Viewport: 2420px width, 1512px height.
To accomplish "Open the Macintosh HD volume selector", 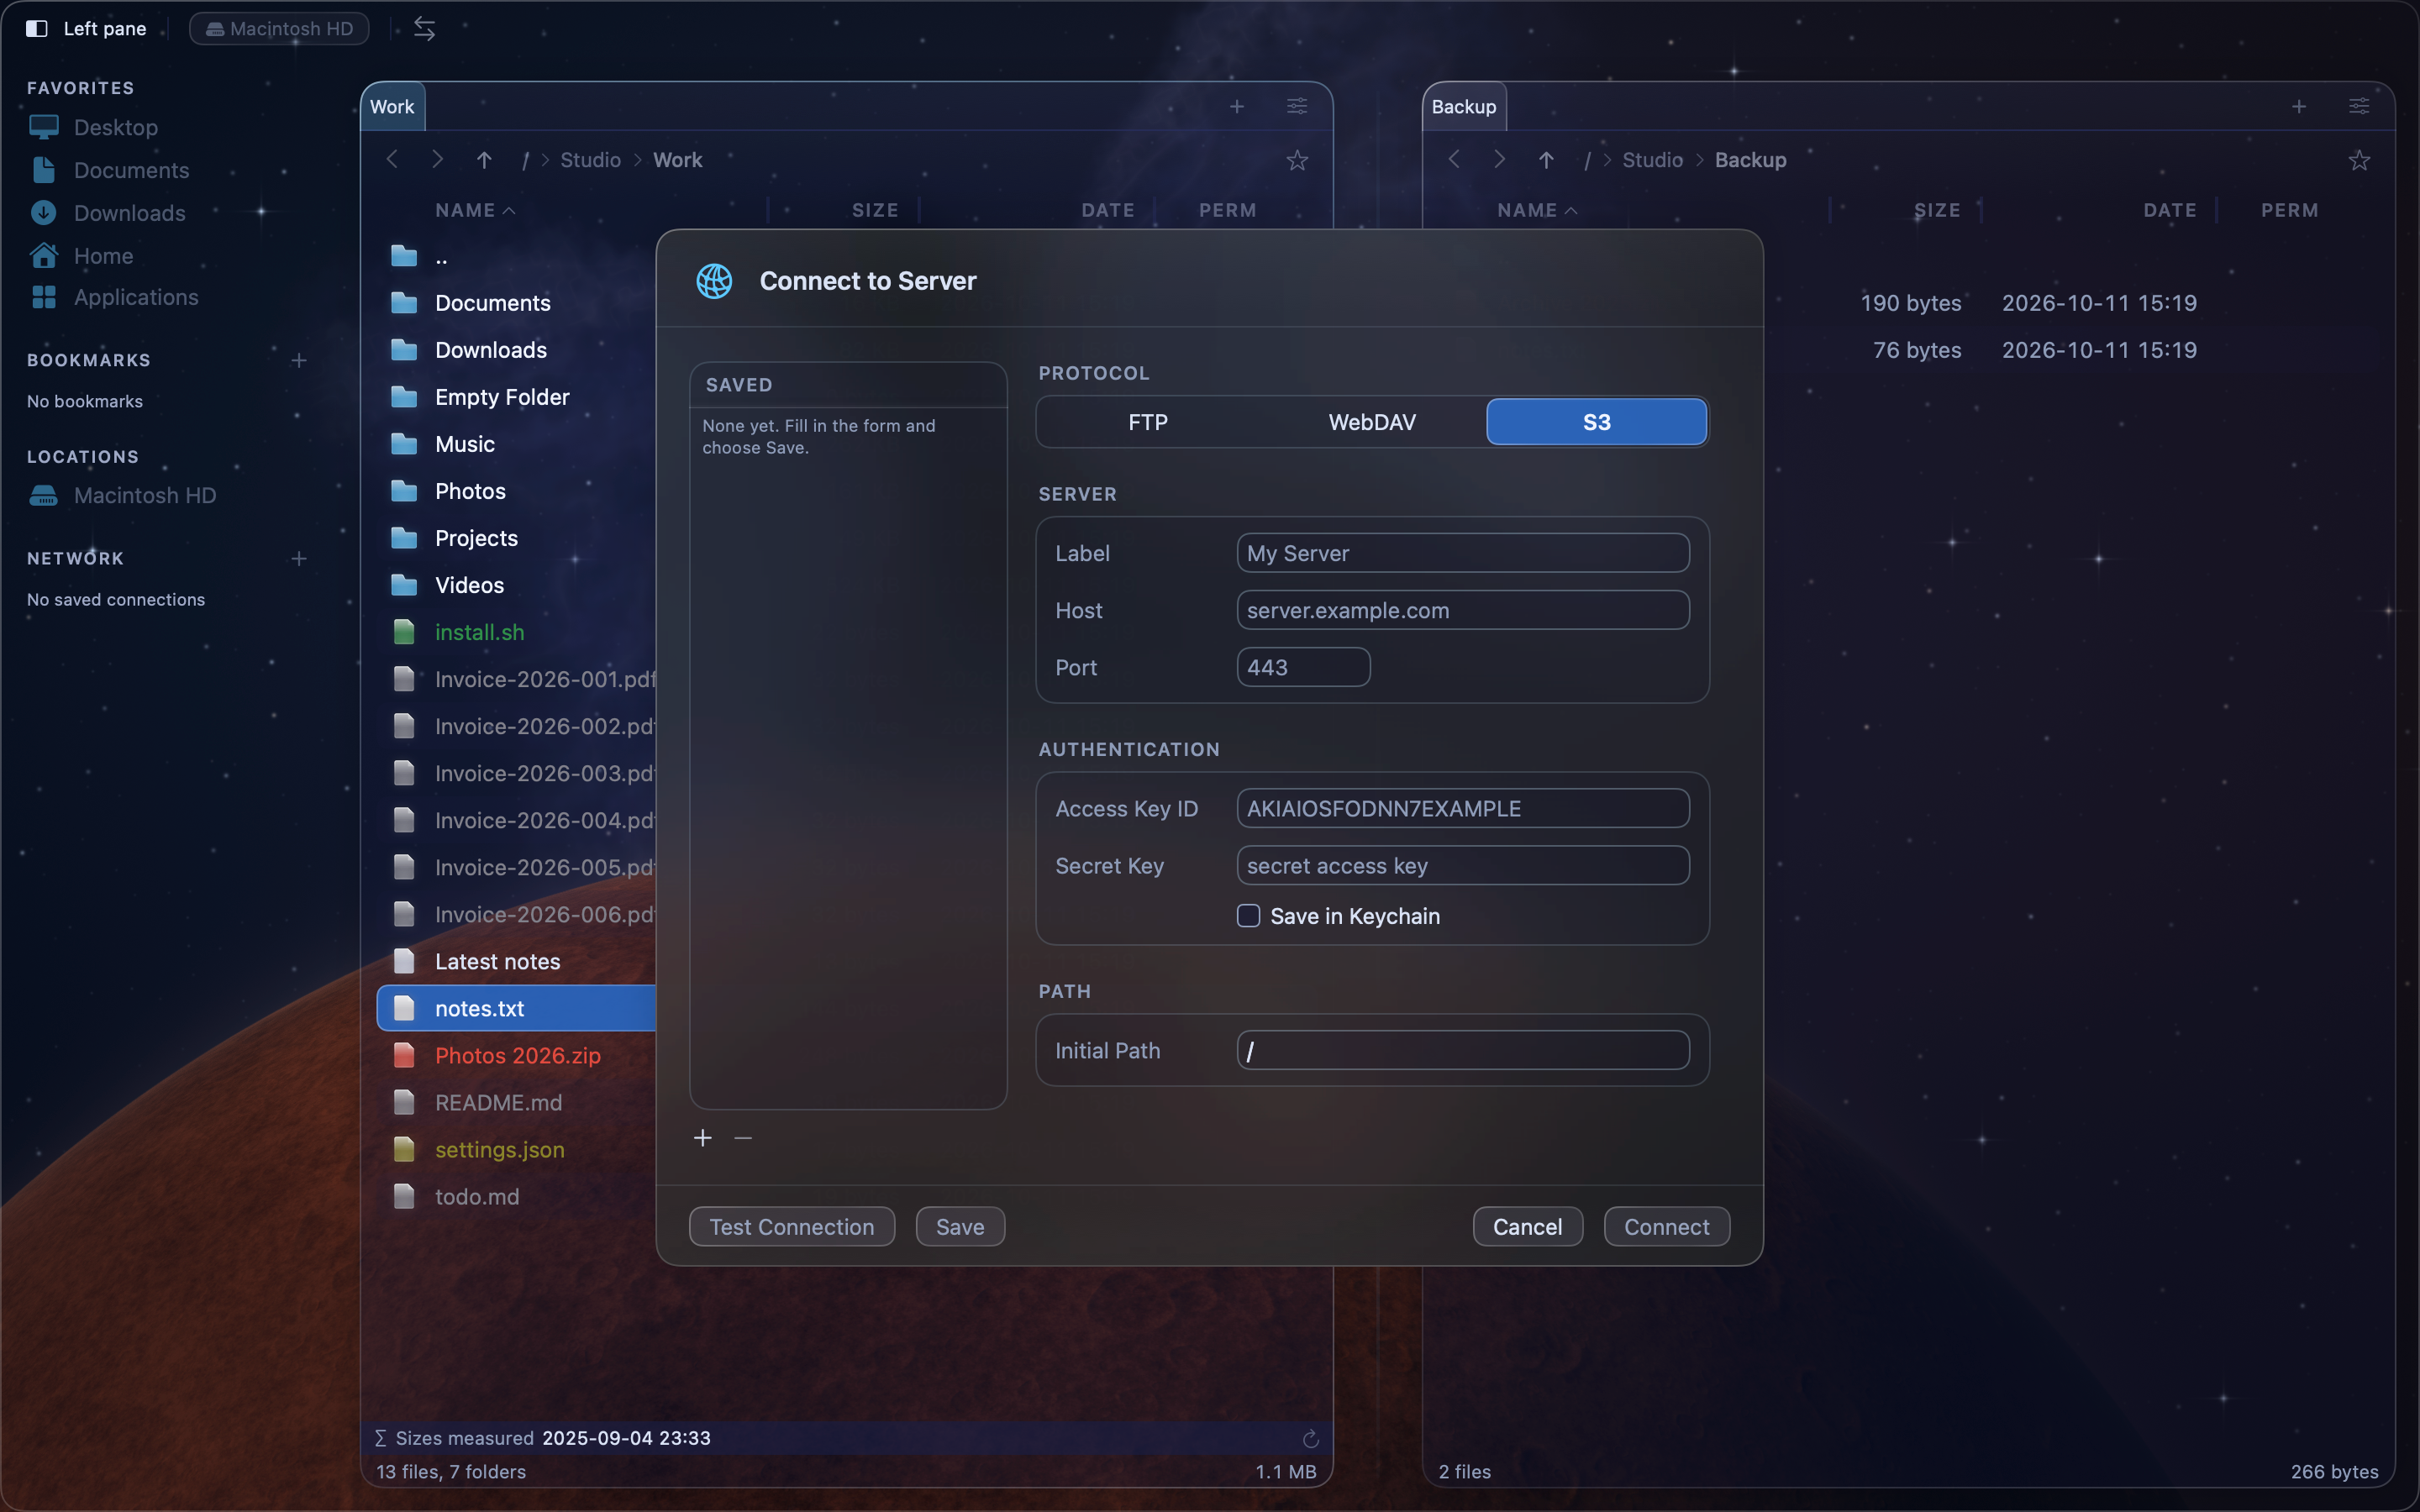I will [x=279, y=28].
